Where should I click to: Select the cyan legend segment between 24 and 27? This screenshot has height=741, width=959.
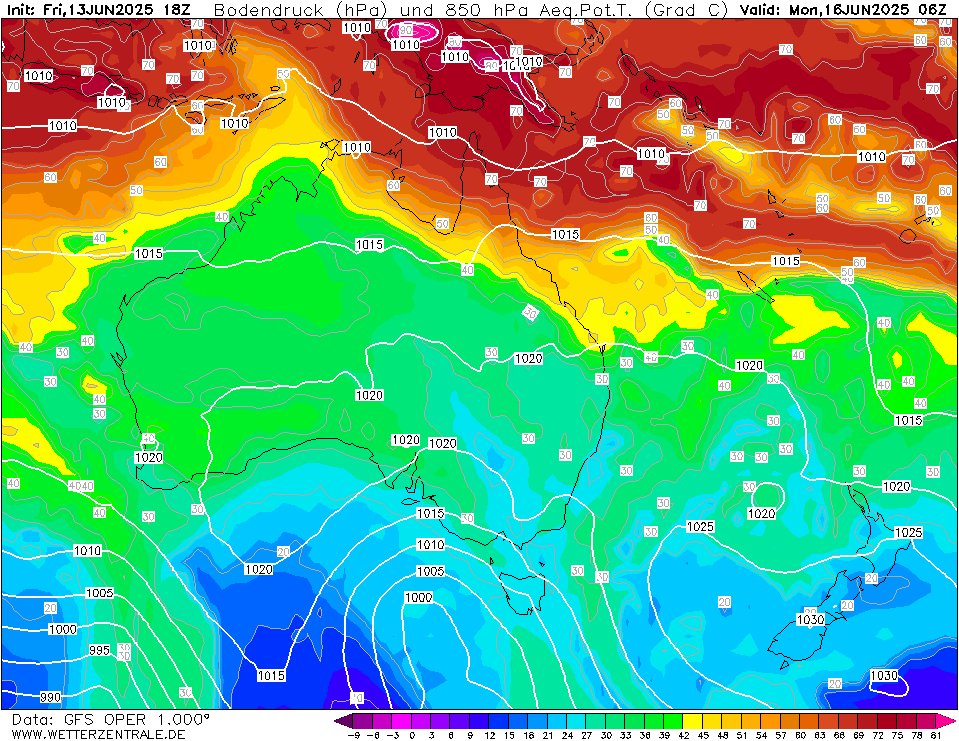tap(576, 721)
